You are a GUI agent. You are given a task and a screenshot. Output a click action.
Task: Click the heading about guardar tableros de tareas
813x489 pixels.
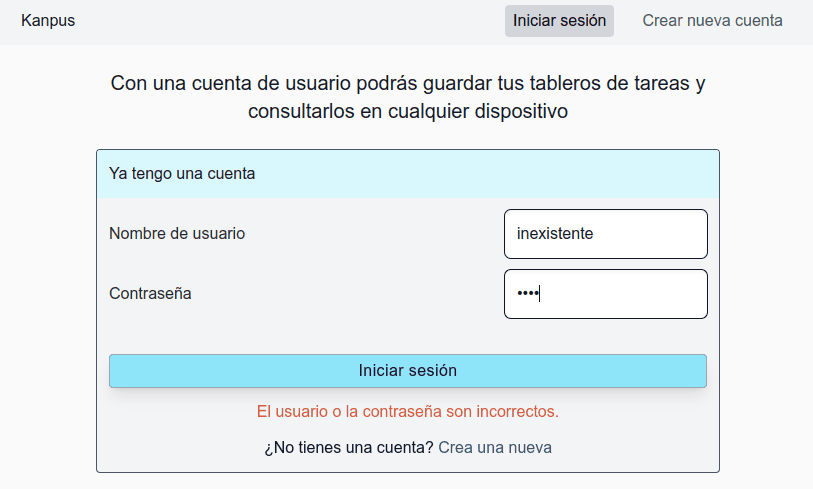[408, 97]
